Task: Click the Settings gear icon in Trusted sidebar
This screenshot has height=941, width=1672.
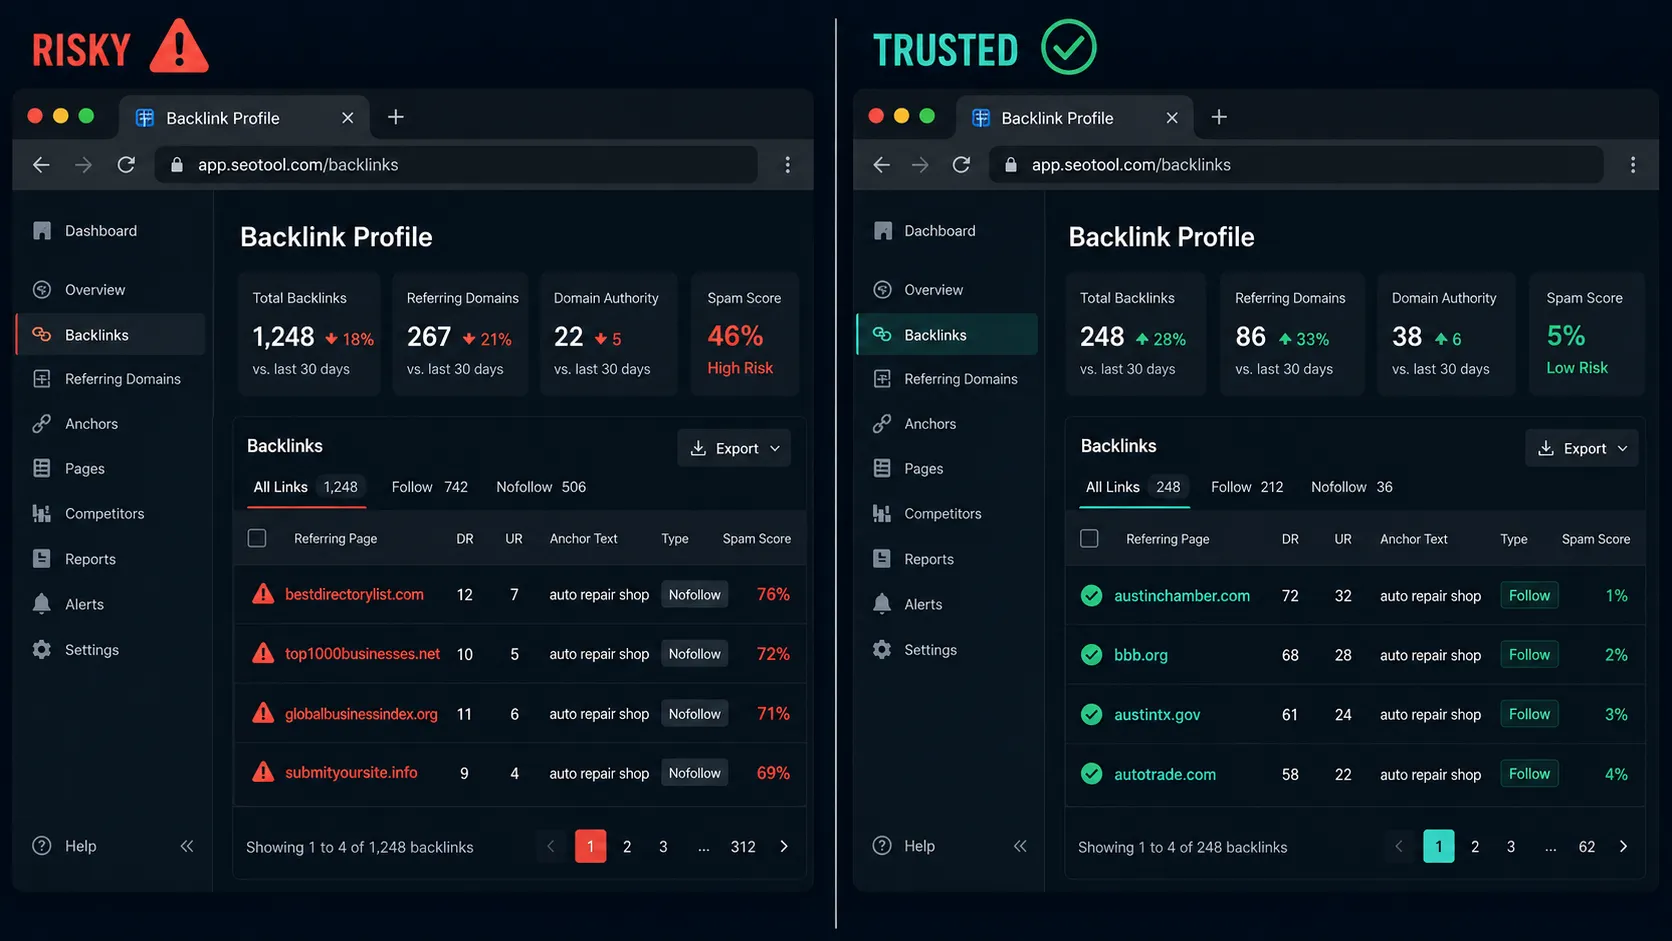Action: (x=881, y=650)
